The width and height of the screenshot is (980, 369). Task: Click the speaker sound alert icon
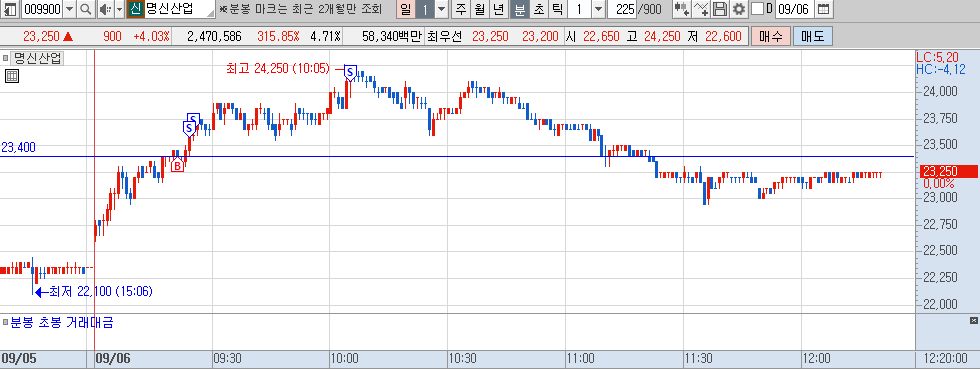coord(104,9)
